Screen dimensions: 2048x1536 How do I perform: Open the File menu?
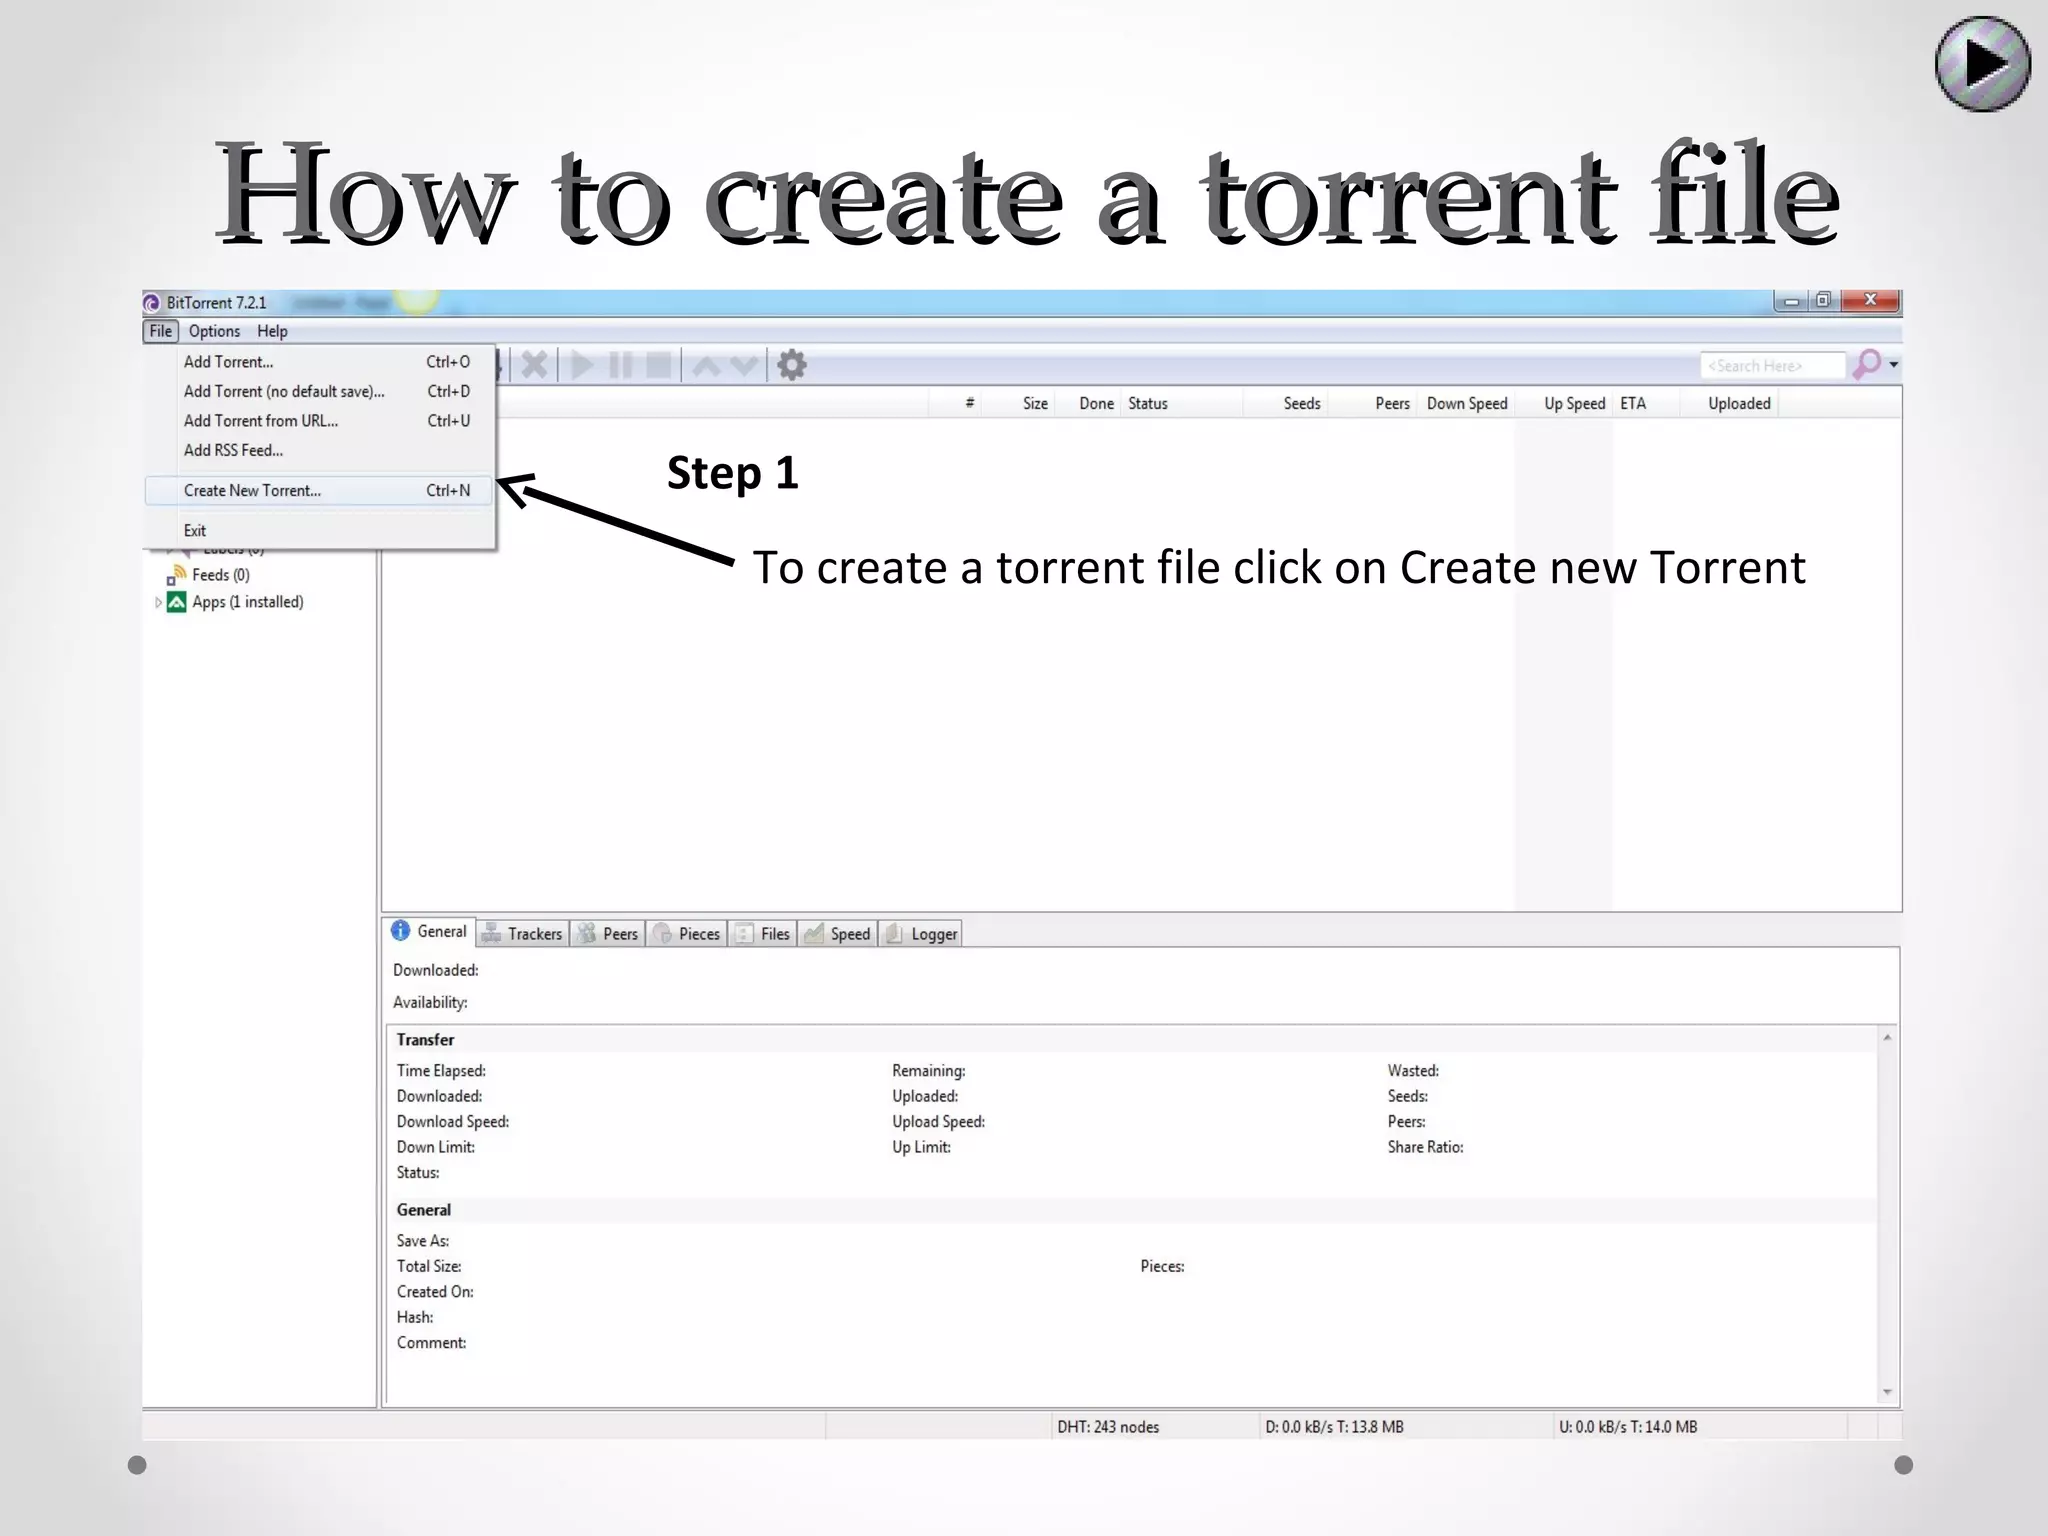(x=161, y=331)
